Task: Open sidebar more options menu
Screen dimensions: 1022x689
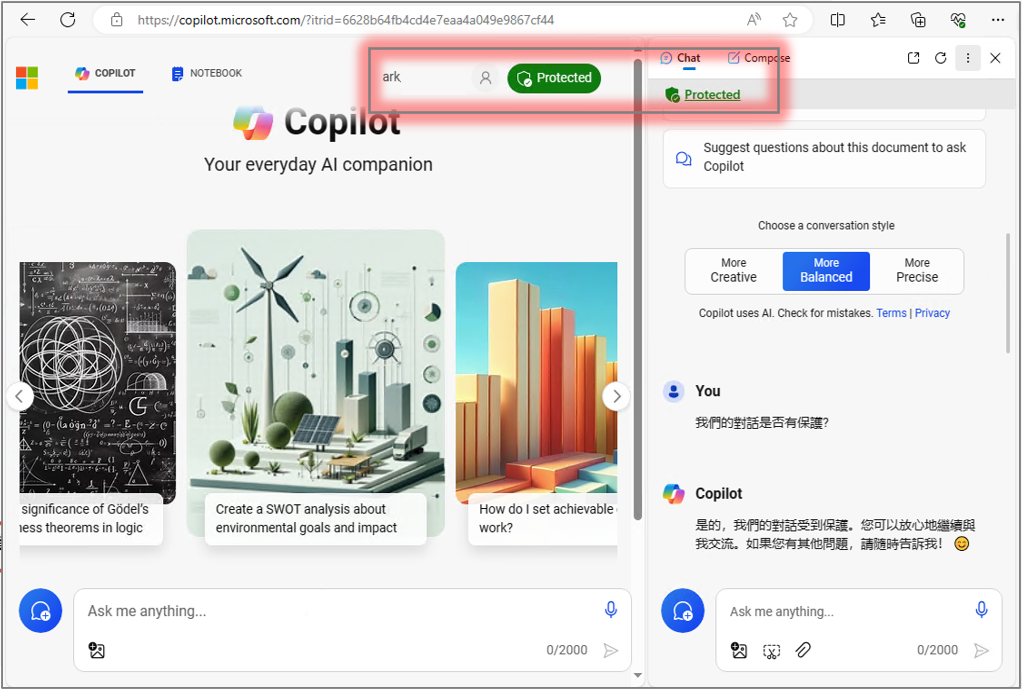Action: [x=968, y=58]
